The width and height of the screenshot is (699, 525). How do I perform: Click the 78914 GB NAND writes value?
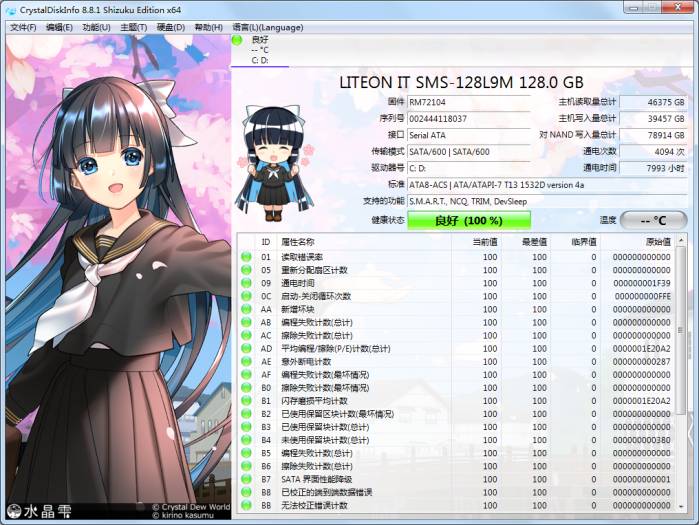pos(654,135)
